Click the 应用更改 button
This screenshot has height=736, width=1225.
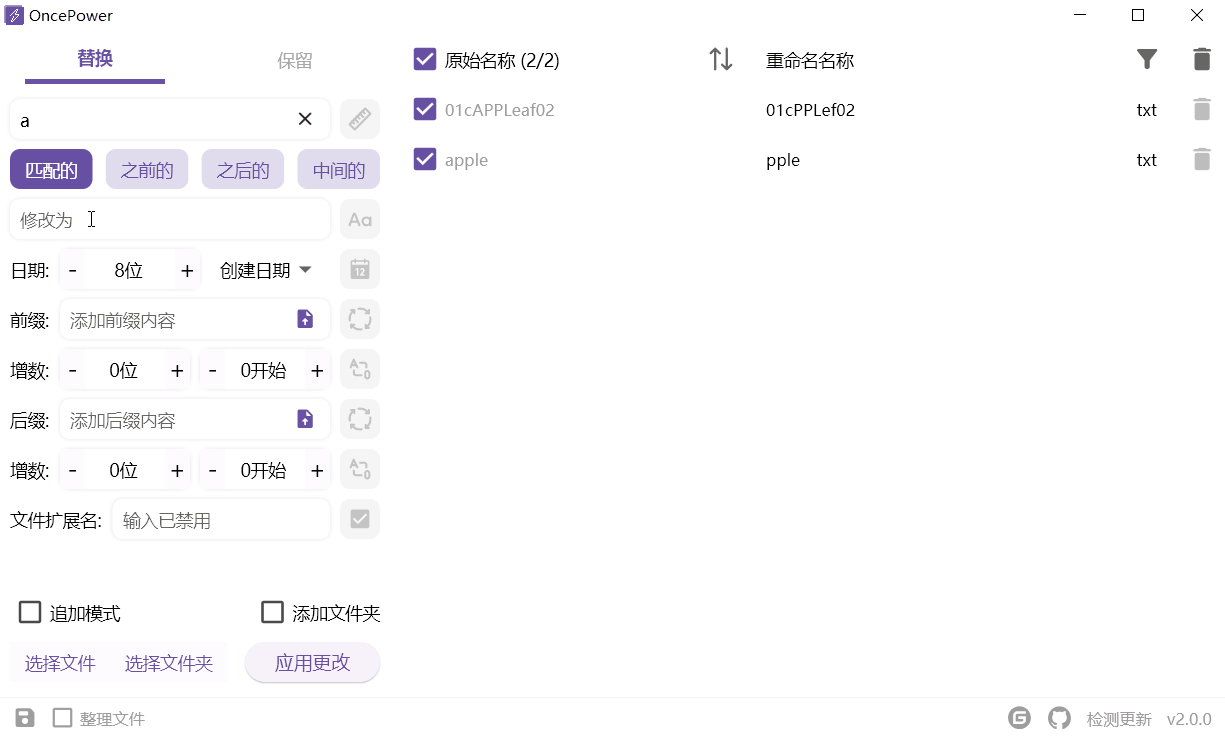pyautogui.click(x=312, y=662)
